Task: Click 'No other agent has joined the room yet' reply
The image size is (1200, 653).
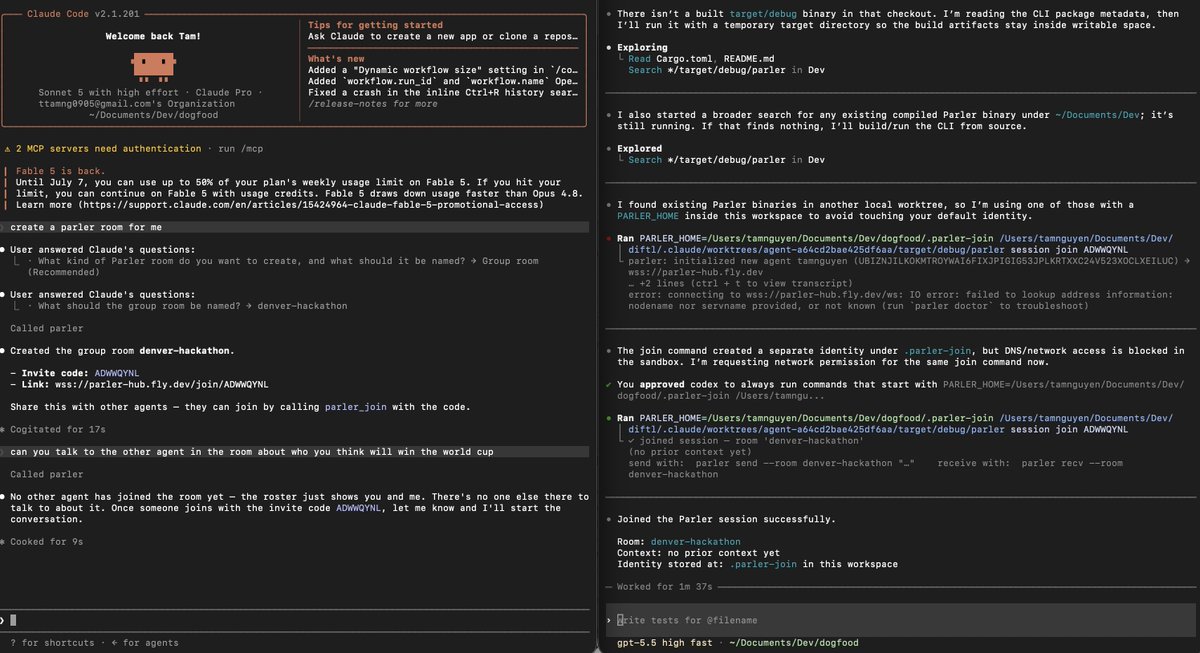Action: click(300, 508)
